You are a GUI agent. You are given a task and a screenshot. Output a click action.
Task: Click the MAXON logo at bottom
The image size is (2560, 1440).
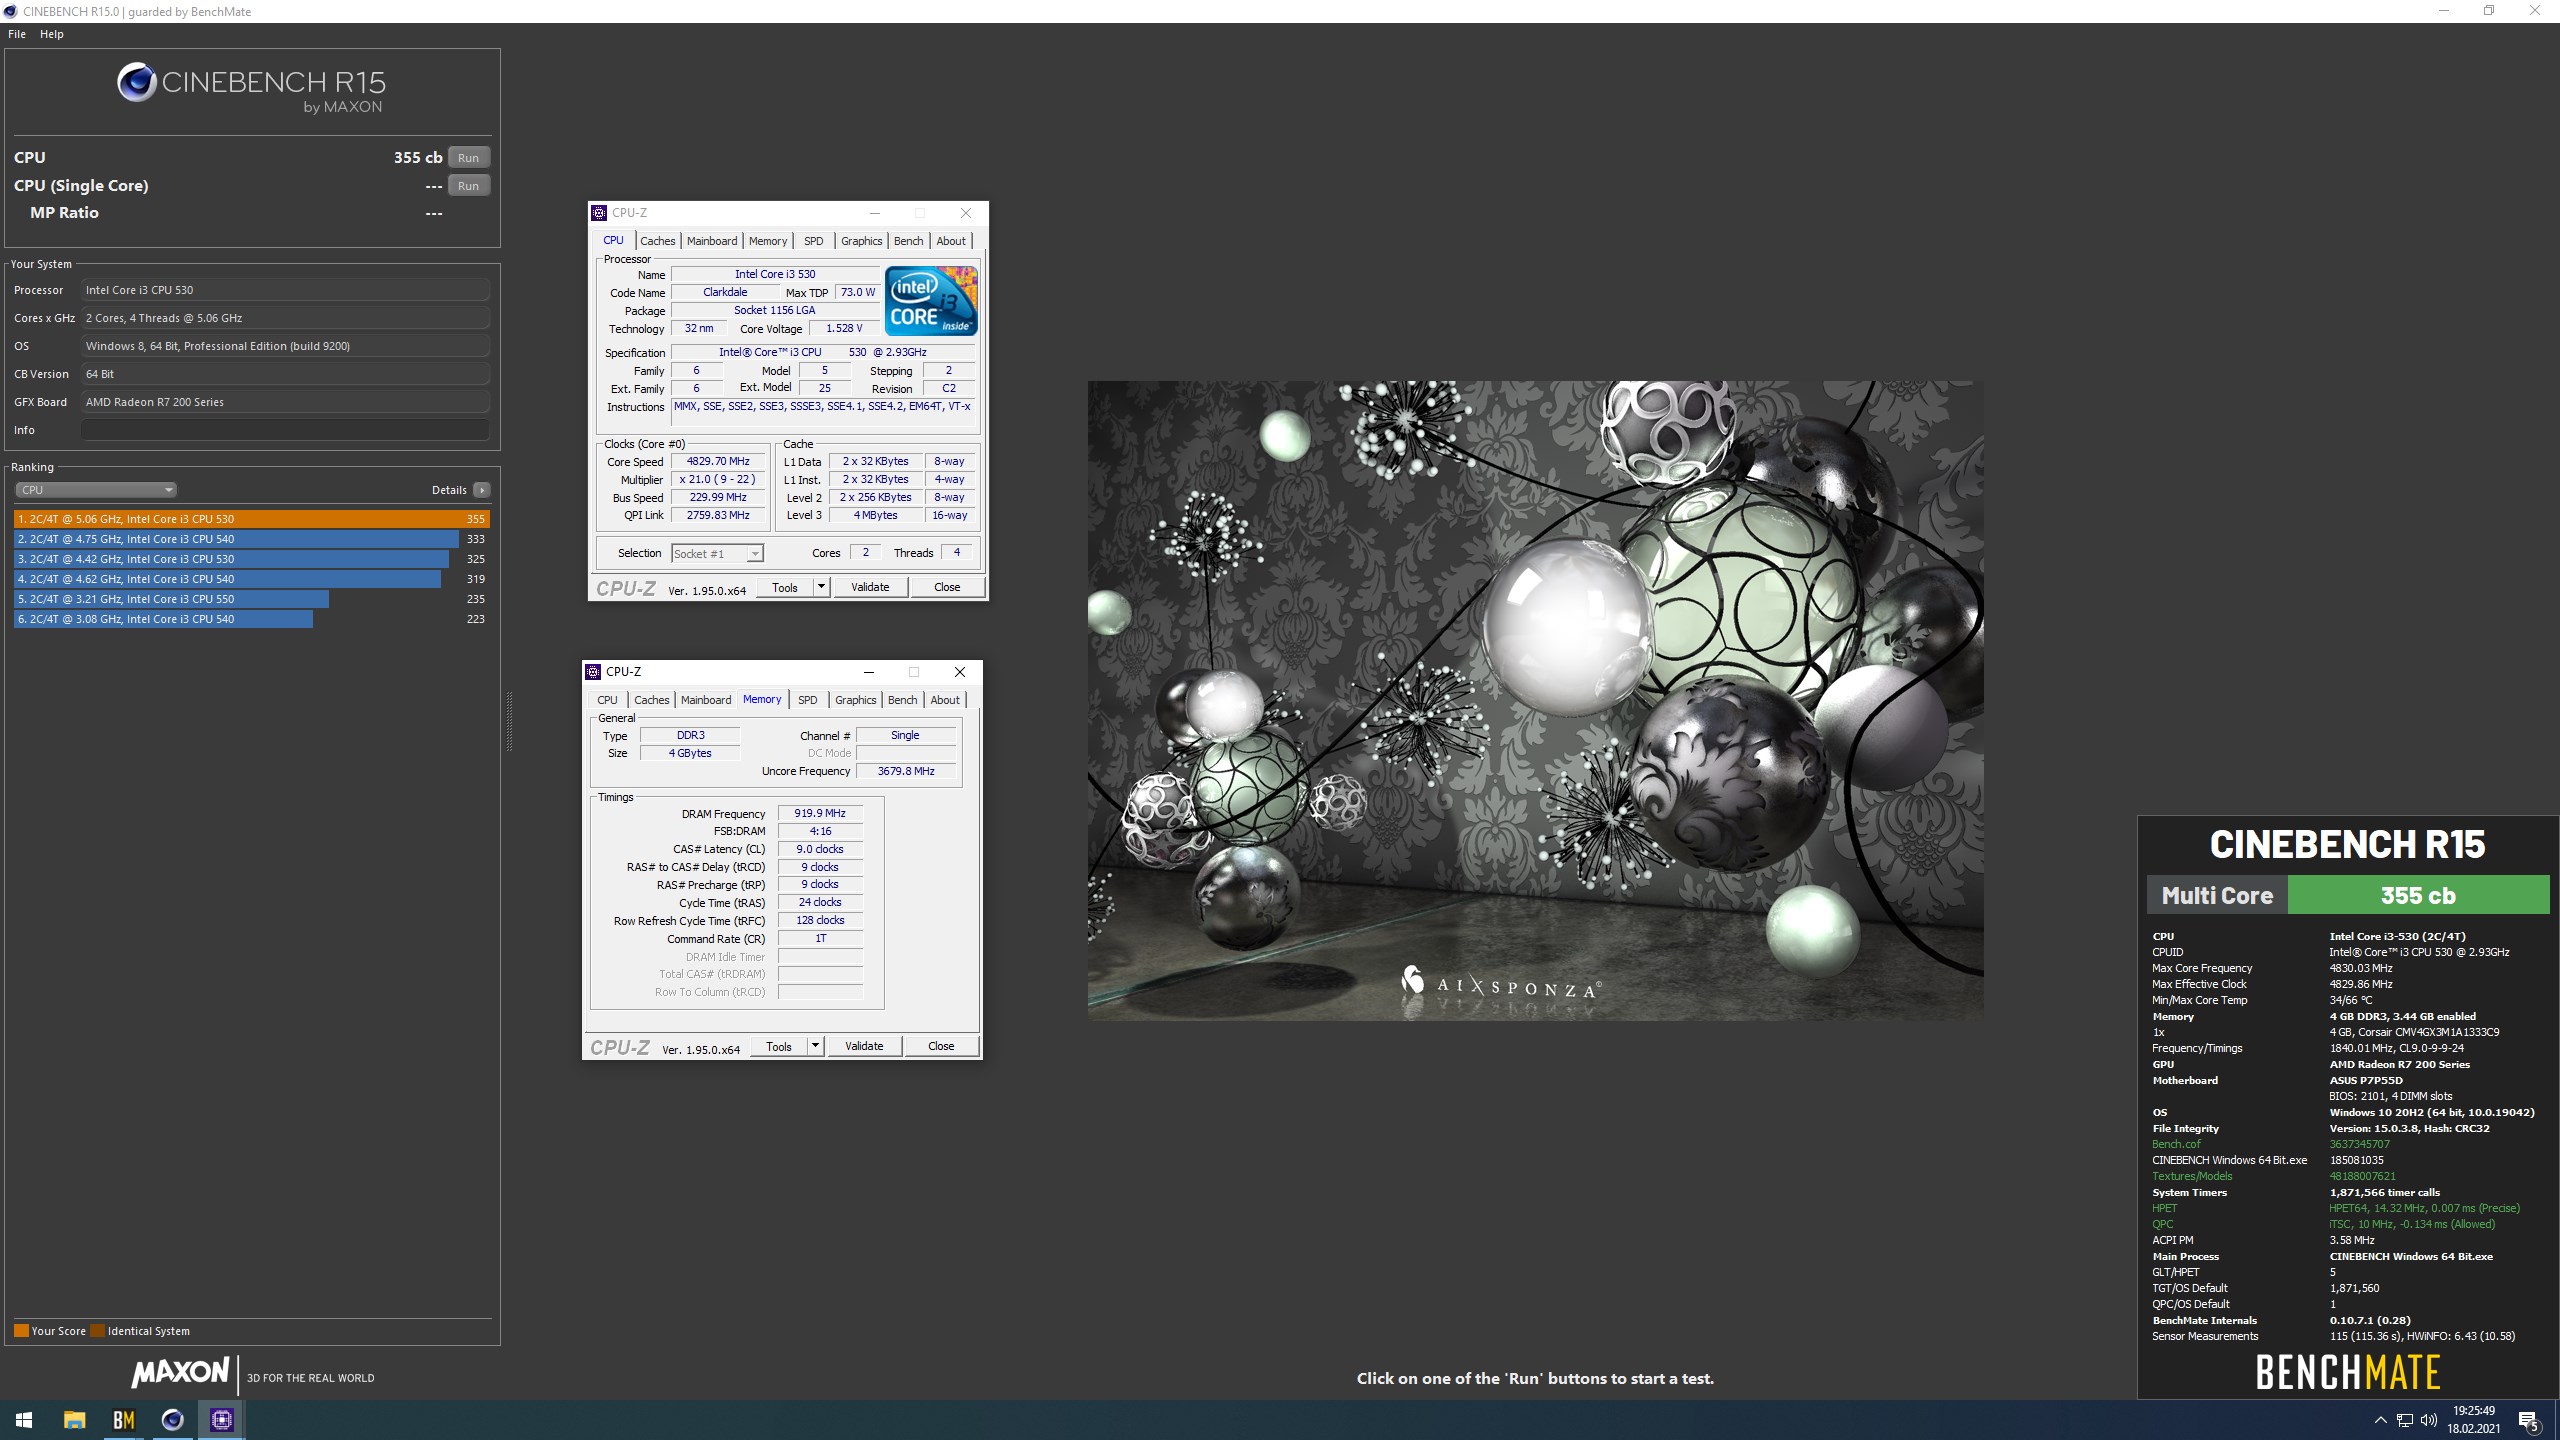tap(181, 1373)
